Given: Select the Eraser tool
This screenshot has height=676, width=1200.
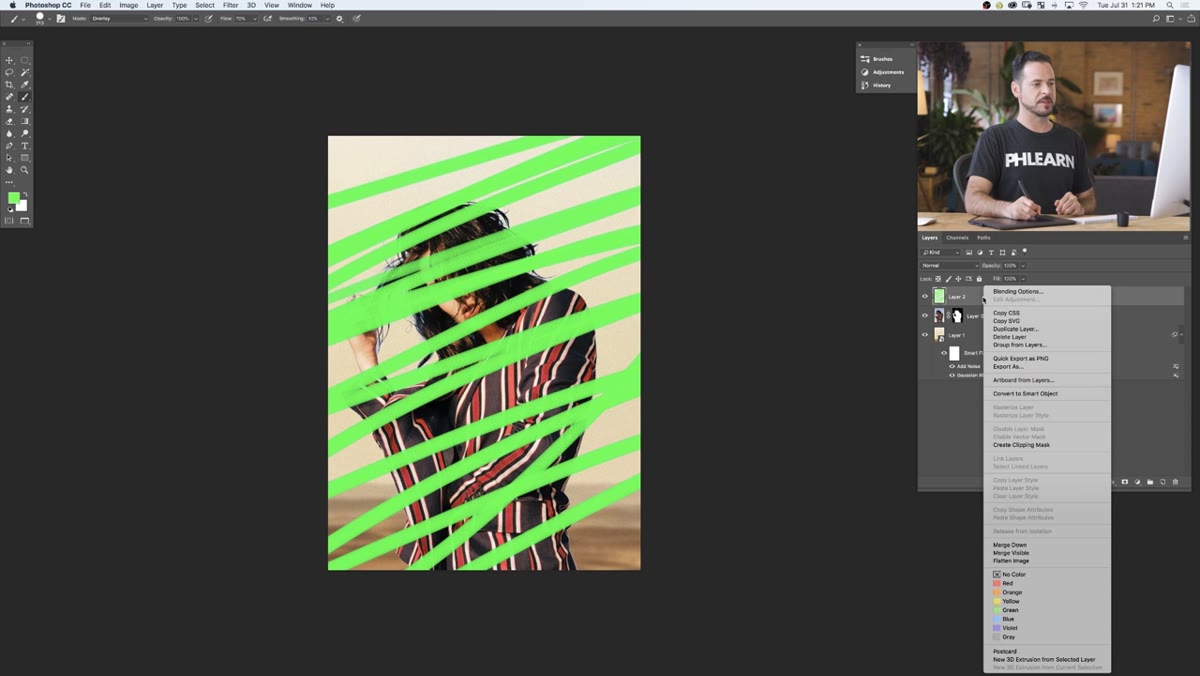Looking at the screenshot, I should tap(10, 121).
